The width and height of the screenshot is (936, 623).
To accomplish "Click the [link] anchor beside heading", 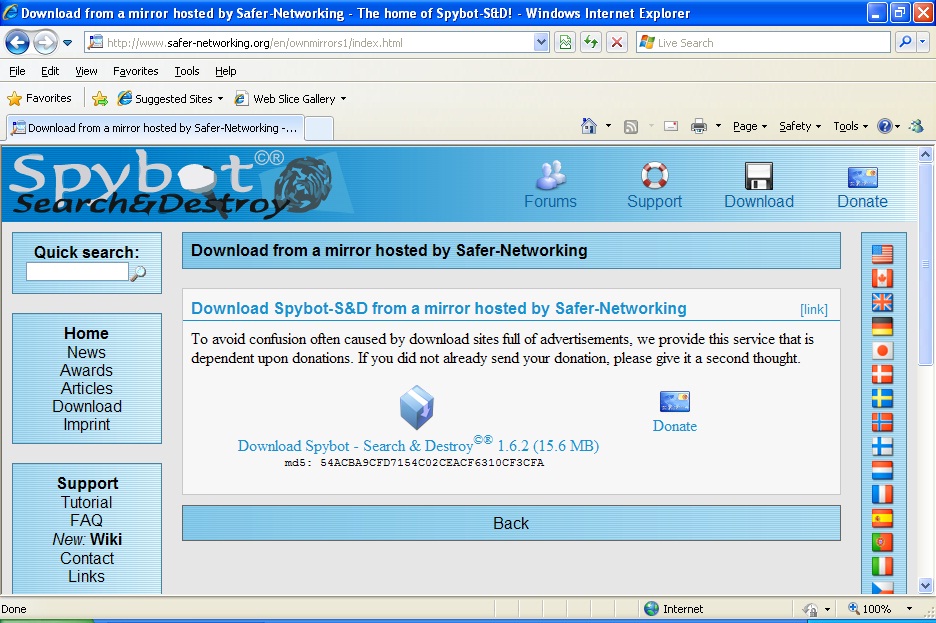I will coord(814,310).
